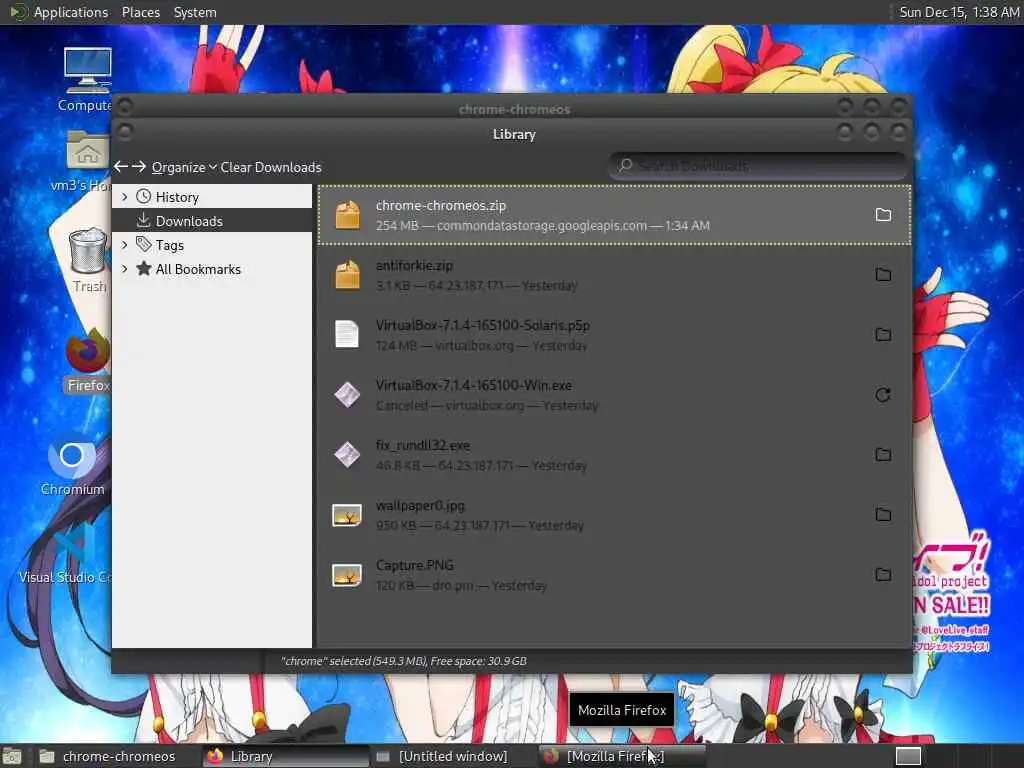Click the Search Downloads field
1024x768 pixels.
tap(758, 166)
